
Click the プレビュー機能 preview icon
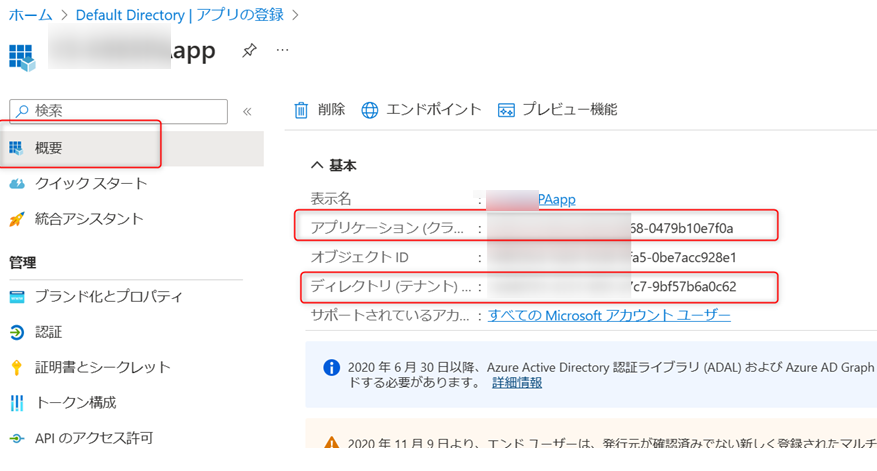[x=506, y=110]
